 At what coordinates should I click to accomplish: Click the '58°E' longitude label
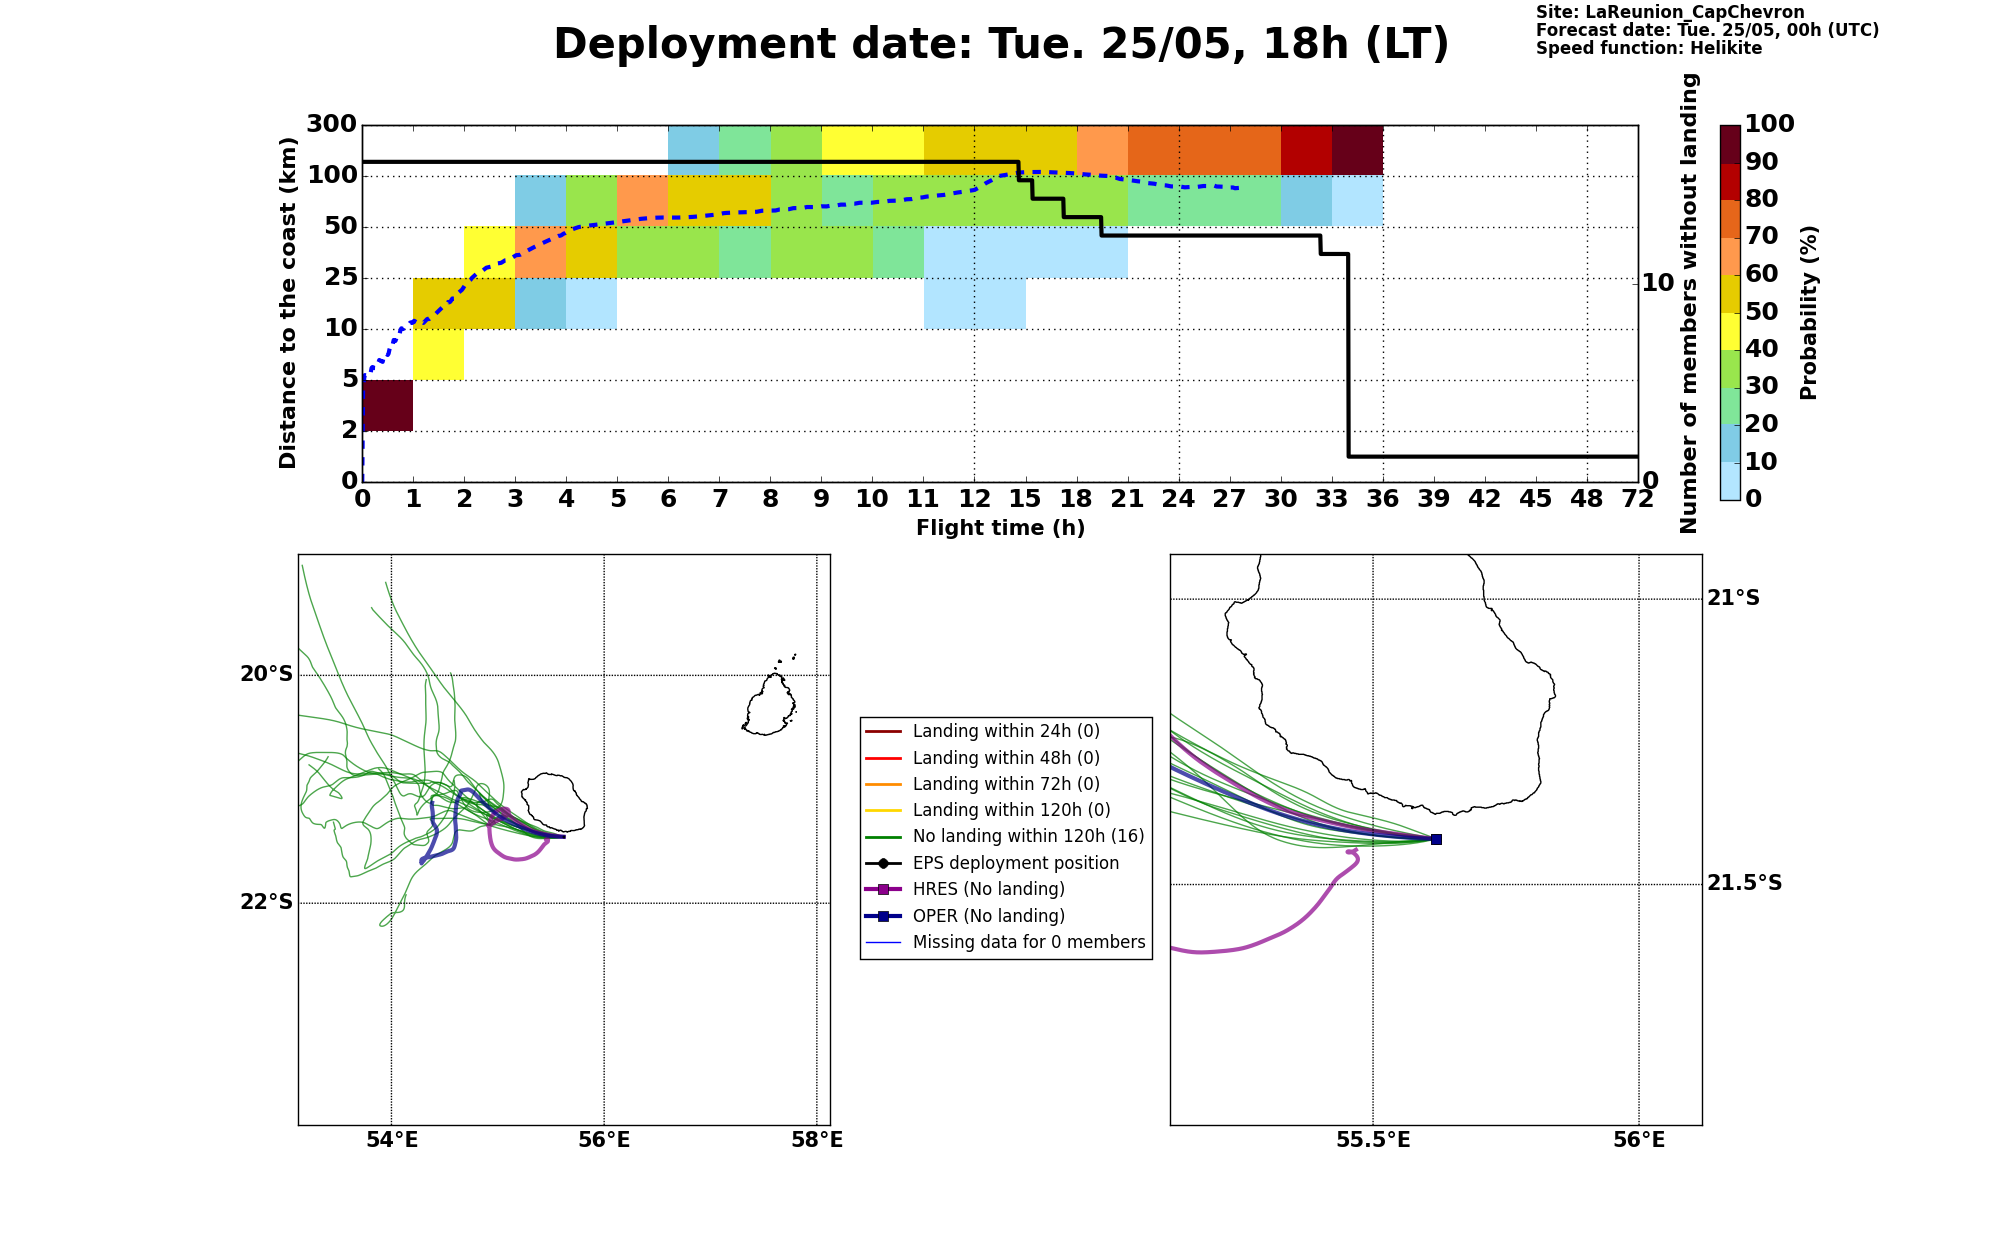coord(817,1140)
